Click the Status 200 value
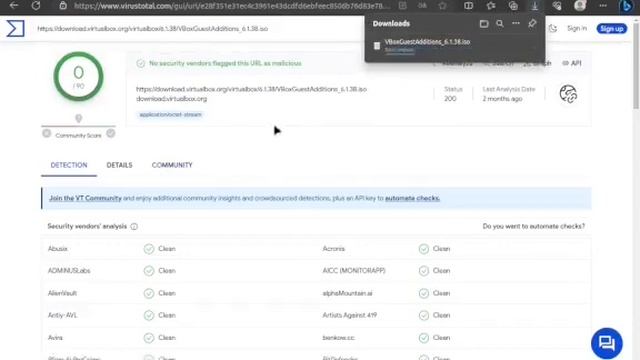The image size is (640, 360). [450, 99]
